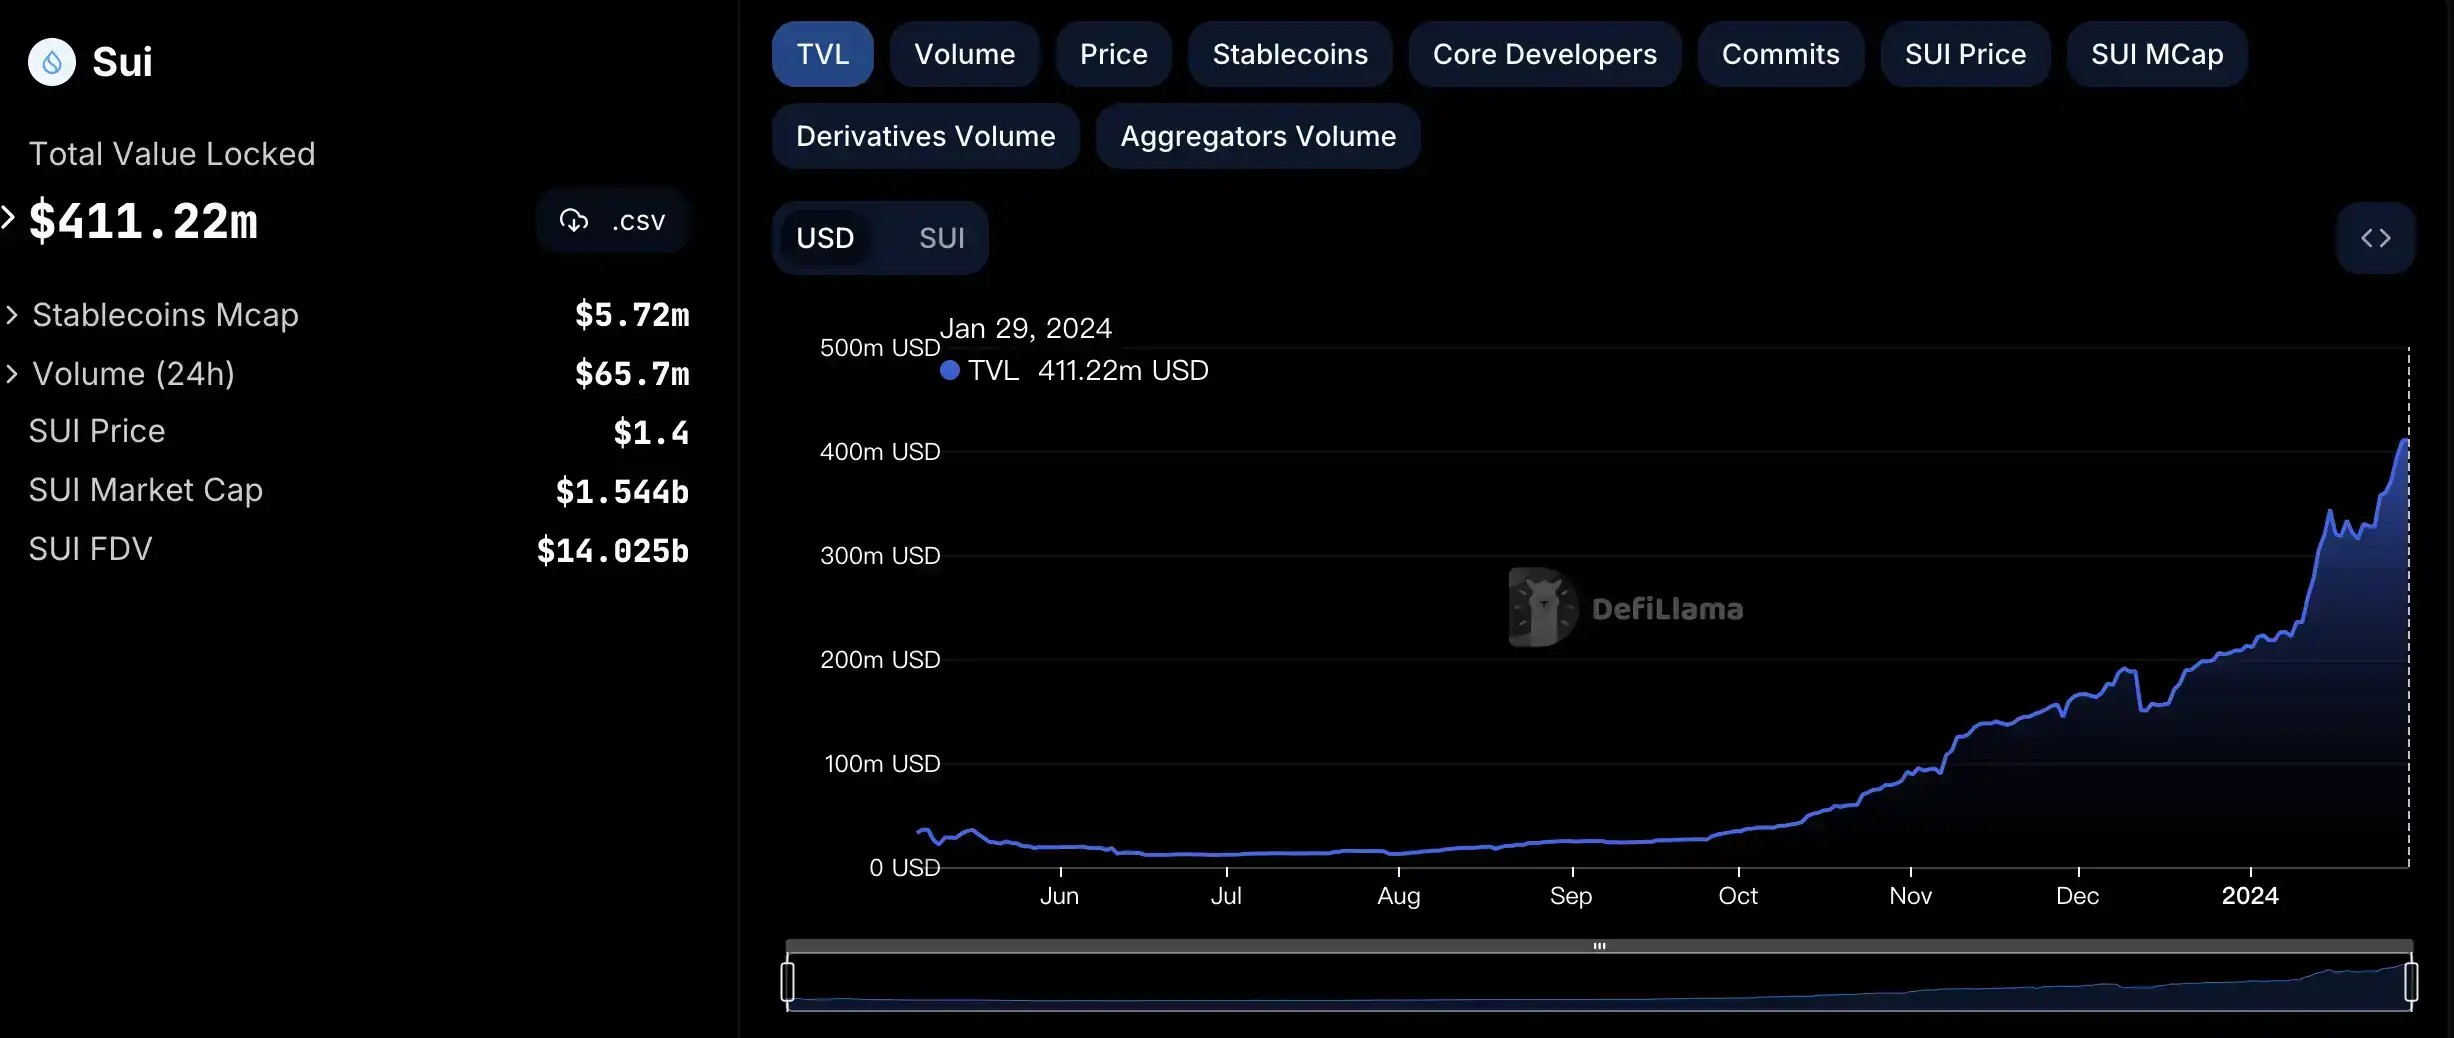
Task: Select USD denomination tab
Action: [825, 238]
